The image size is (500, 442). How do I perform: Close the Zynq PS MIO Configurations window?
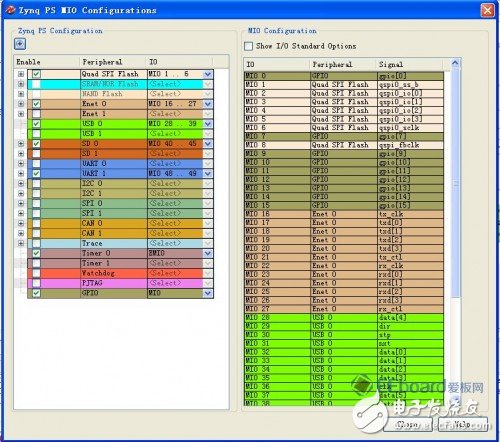[x=487, y=10]
